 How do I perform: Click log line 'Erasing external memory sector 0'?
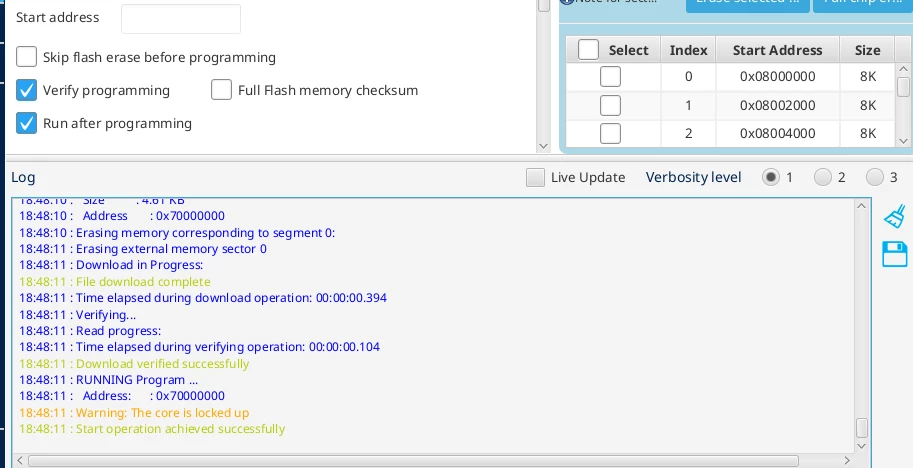(143, 249)
